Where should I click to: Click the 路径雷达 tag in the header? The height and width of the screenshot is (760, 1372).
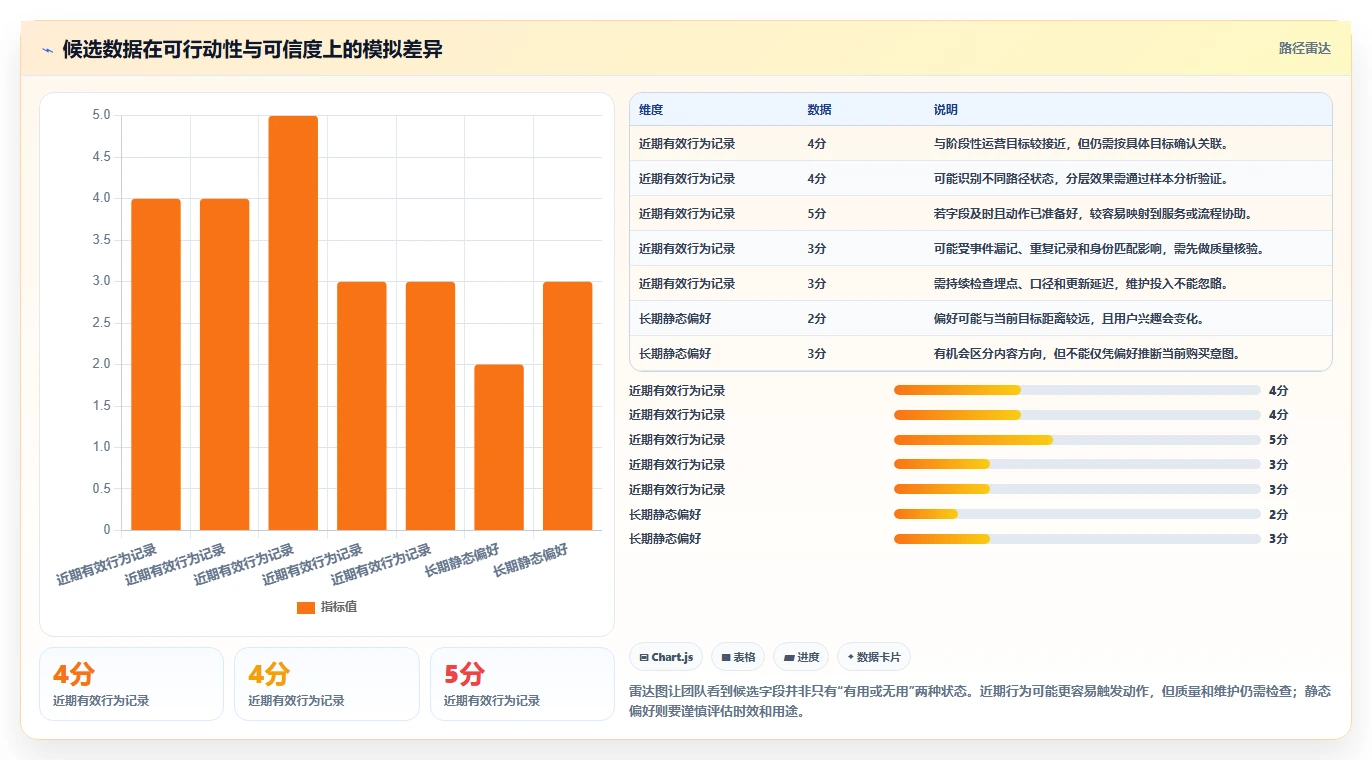coord(1304,48)
